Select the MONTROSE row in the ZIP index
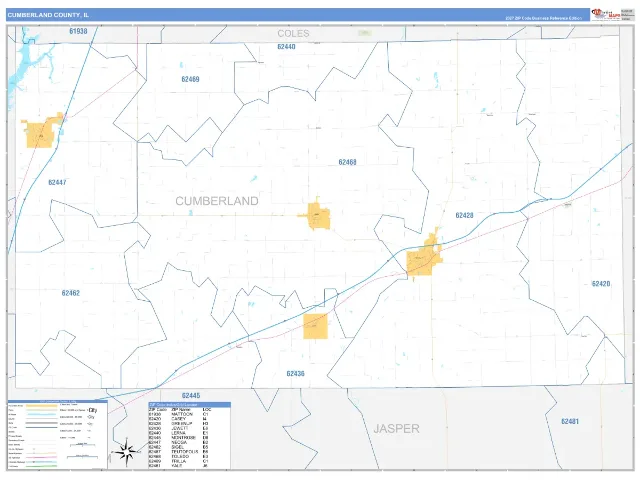 tap(180, 438)
